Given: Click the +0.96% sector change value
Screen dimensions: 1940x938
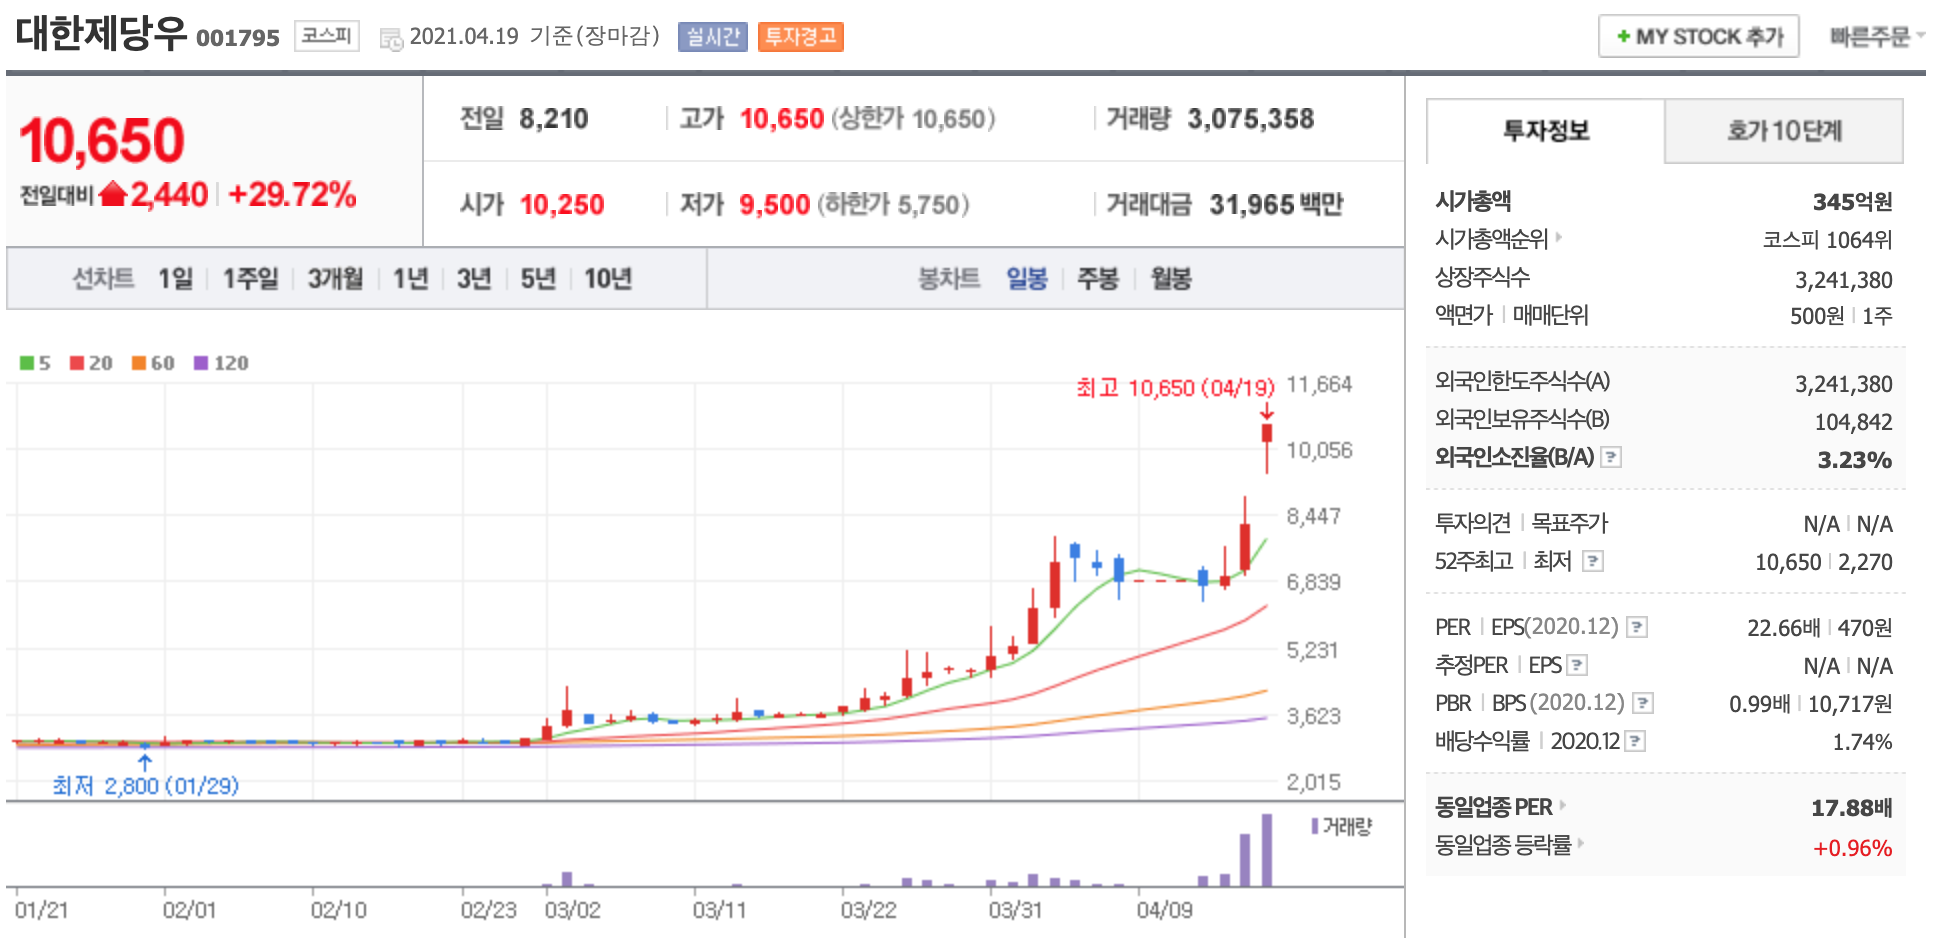Looking at the screenshot, I should [x=1852, y=848].
